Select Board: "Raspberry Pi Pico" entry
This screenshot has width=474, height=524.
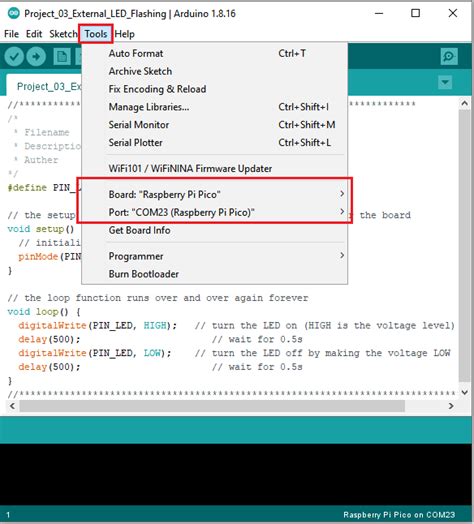click(x=215, y=194)
